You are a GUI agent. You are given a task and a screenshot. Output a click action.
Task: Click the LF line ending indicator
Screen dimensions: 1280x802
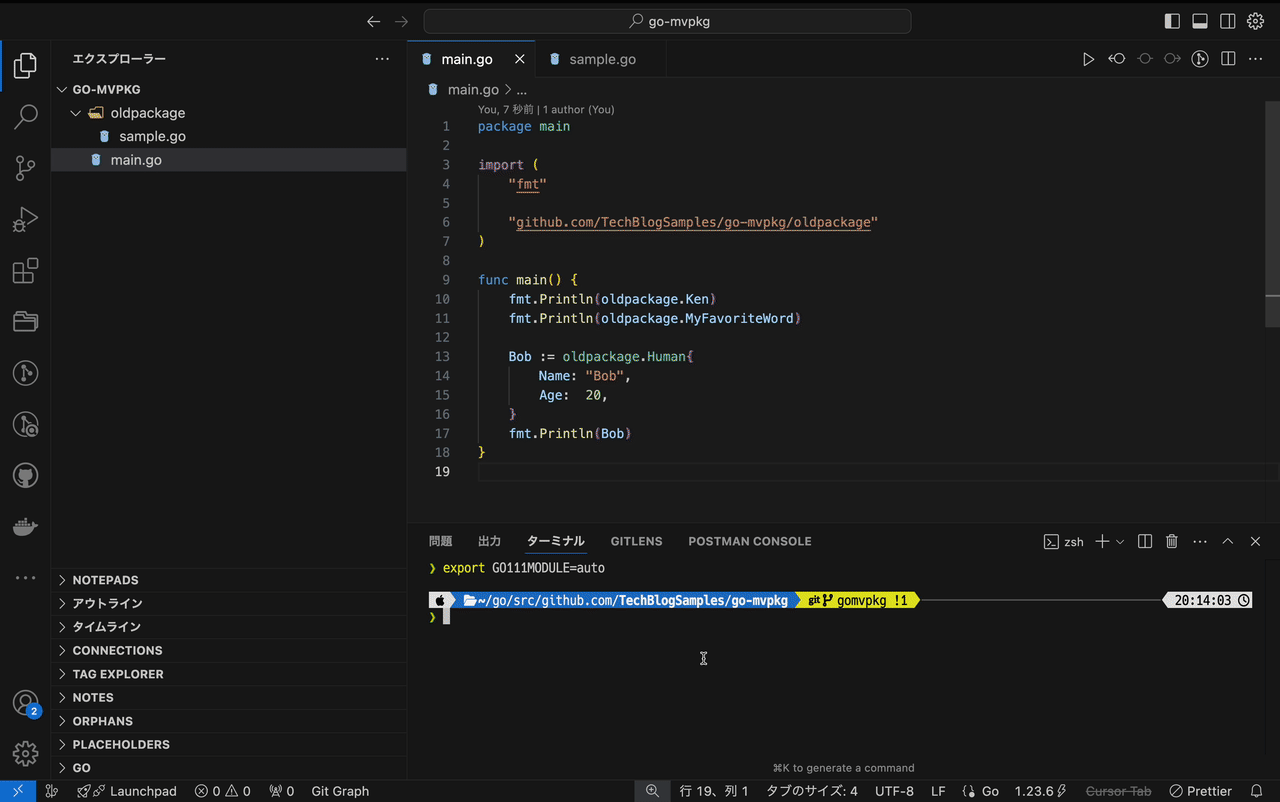(x=938, y=791)
